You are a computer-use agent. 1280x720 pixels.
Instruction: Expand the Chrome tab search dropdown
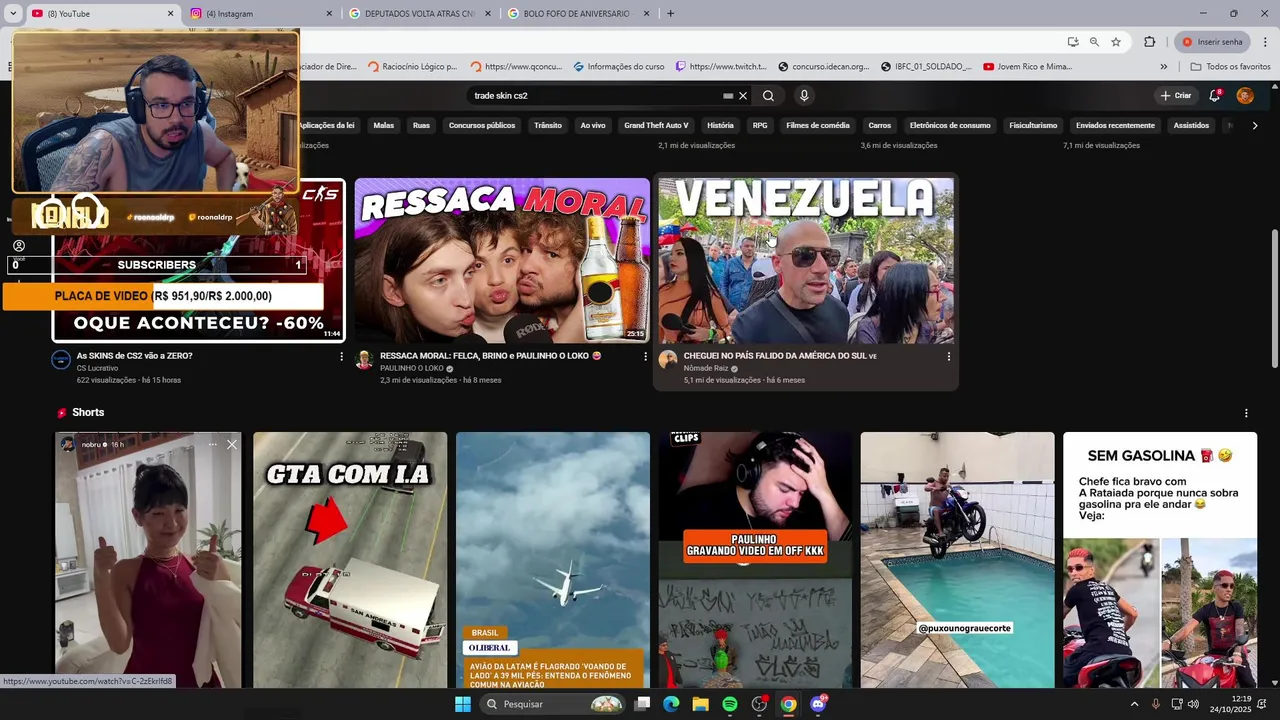pyautogui.click(x=13, y=14)
